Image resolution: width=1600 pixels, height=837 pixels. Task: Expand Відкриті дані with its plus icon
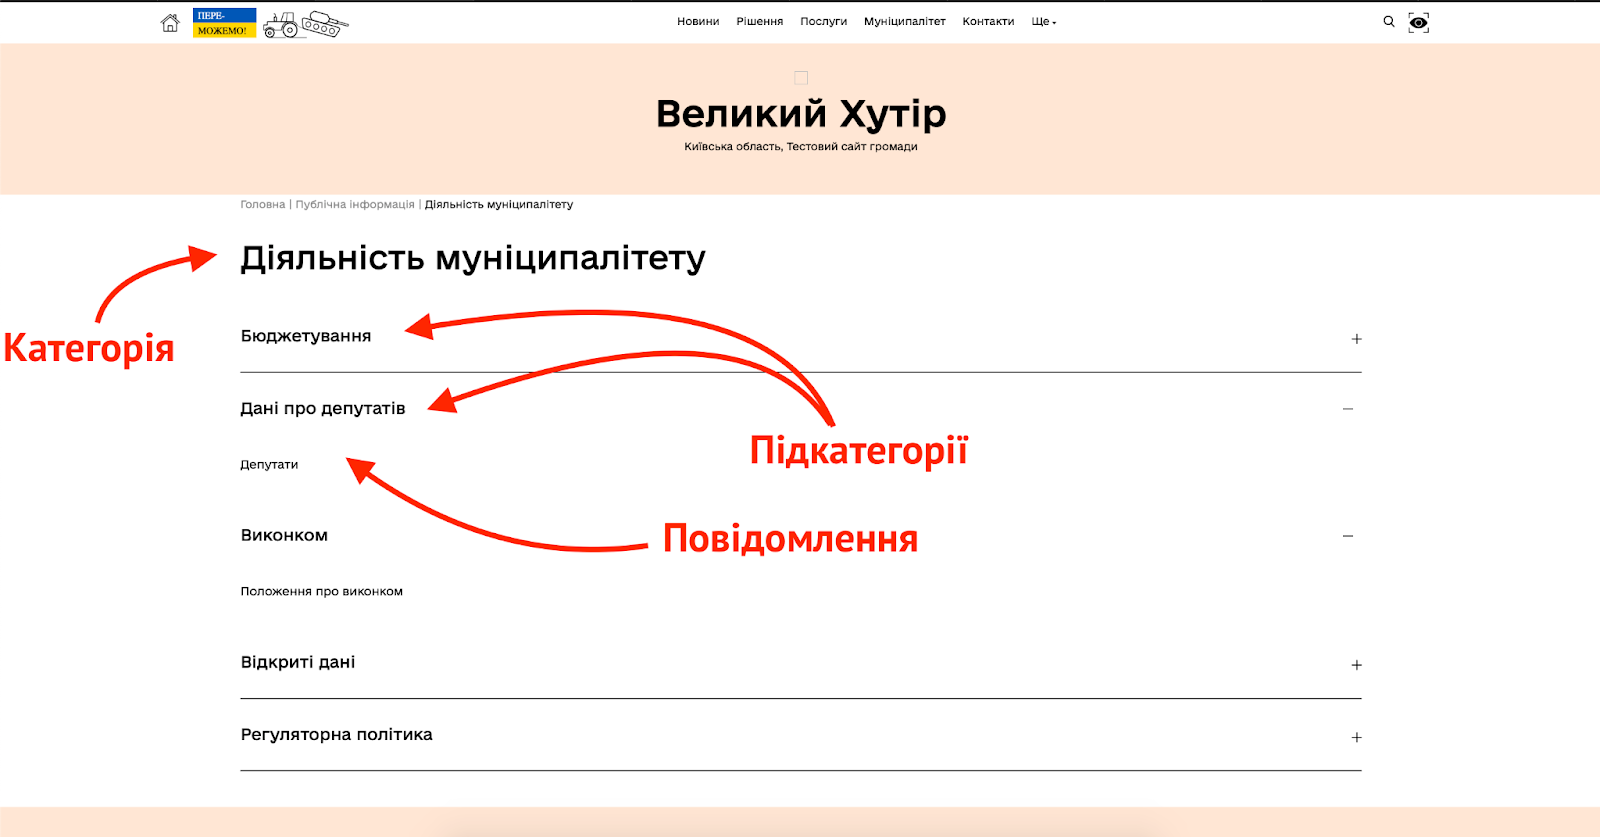[x=1356, y=665]
